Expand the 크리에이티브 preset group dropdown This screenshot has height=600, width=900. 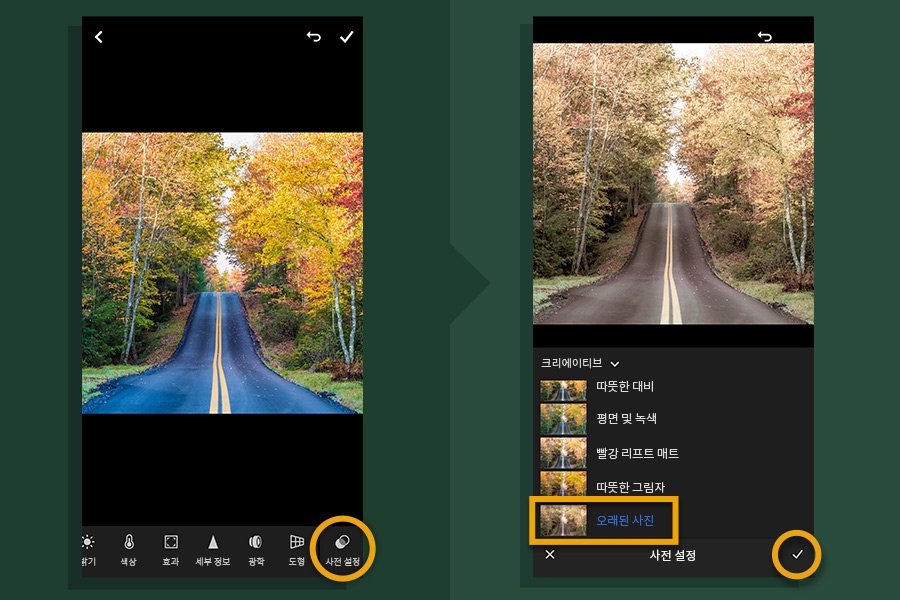580,363
